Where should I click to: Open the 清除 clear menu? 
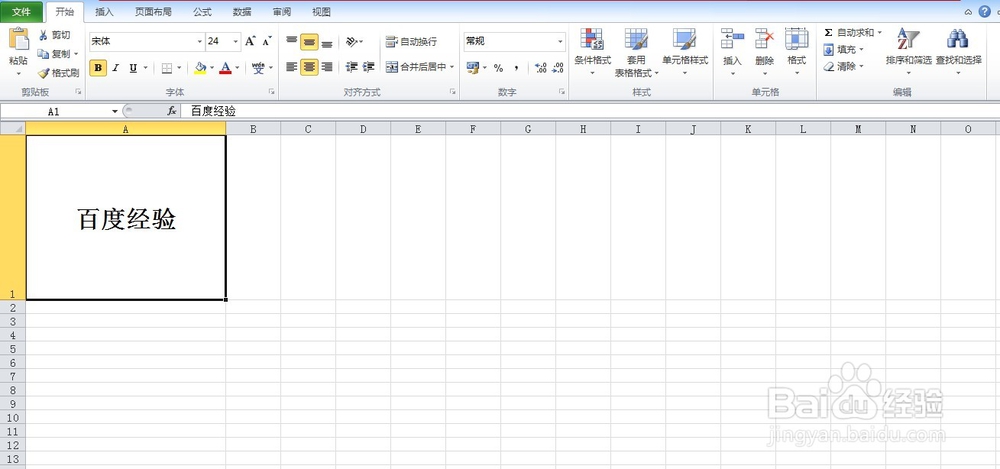pyautogui.click(x=843, y=66)
